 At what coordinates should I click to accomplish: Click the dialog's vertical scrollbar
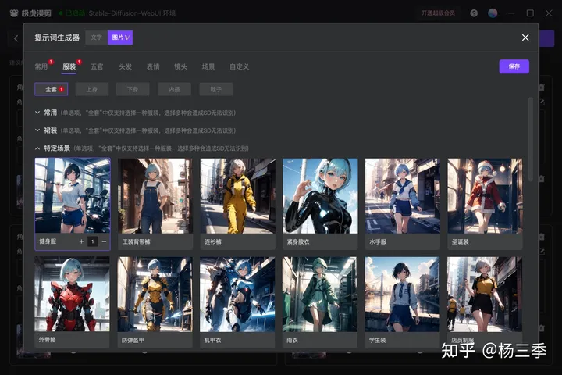coord(531,139)
